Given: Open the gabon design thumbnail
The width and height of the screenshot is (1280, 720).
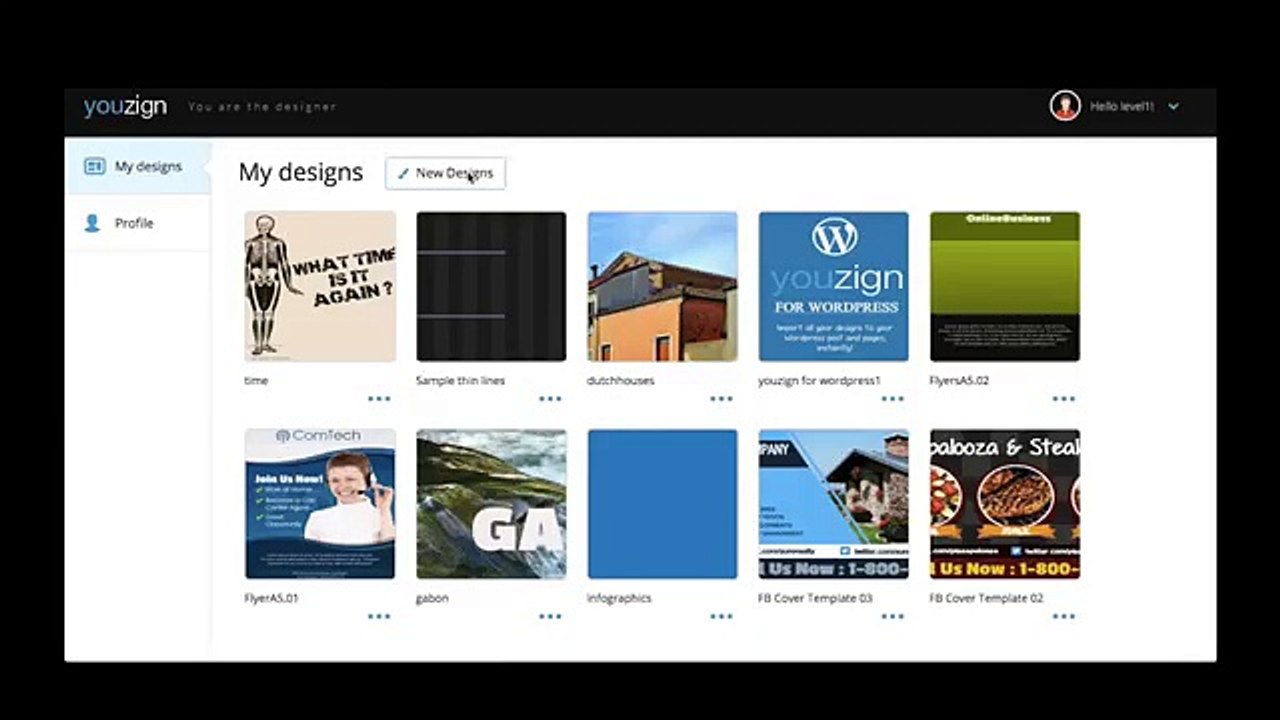Looking at the screenshot, I should [491, 504].
